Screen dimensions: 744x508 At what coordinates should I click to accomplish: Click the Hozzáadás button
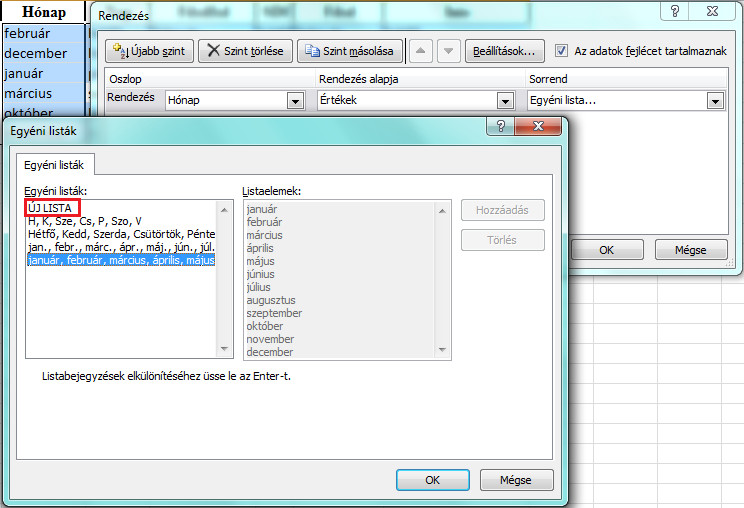click(x=502, y=210)
